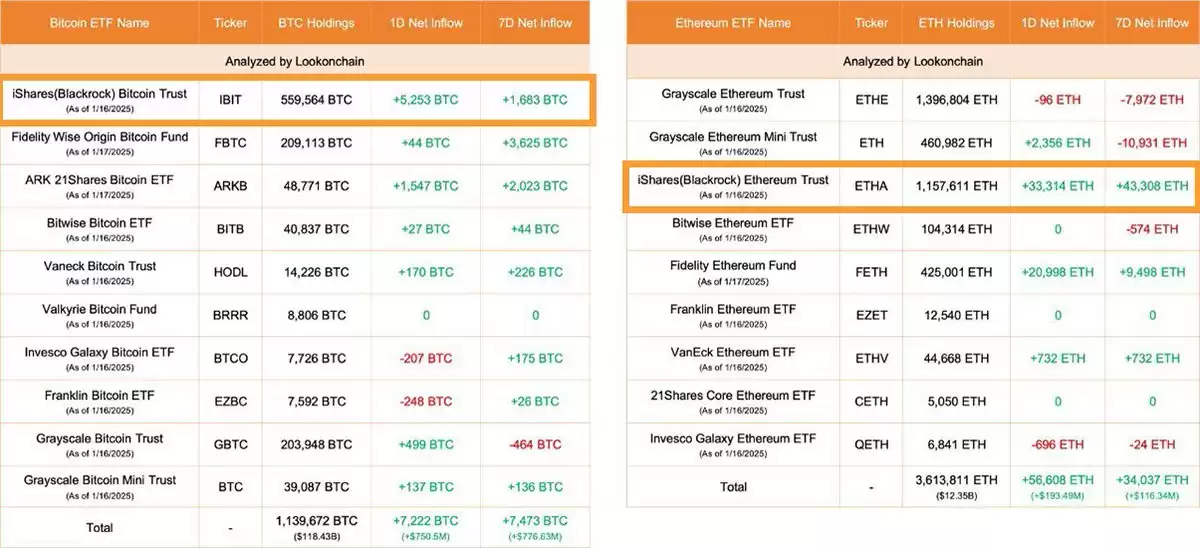The image size is (1200, 548).
Task: Click the Ethereum ETF Name column header
Action: click(x=733, y=22)
